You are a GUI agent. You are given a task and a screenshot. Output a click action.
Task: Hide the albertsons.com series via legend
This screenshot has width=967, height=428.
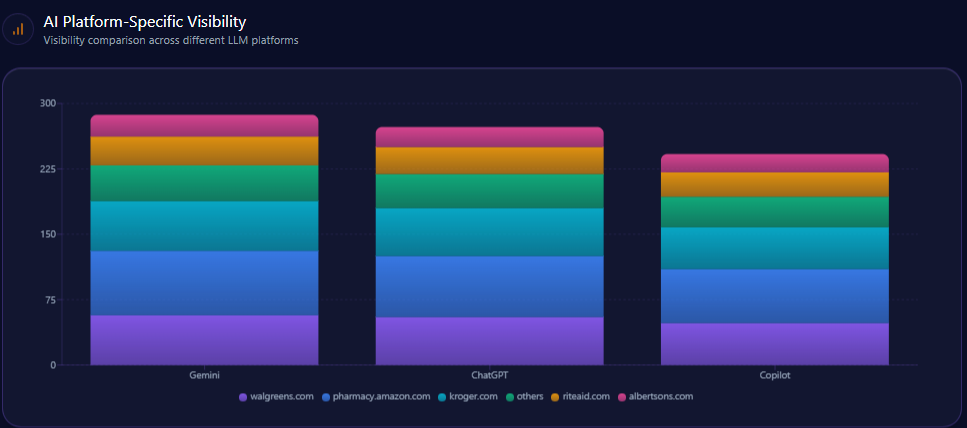(x=655, y=397)
